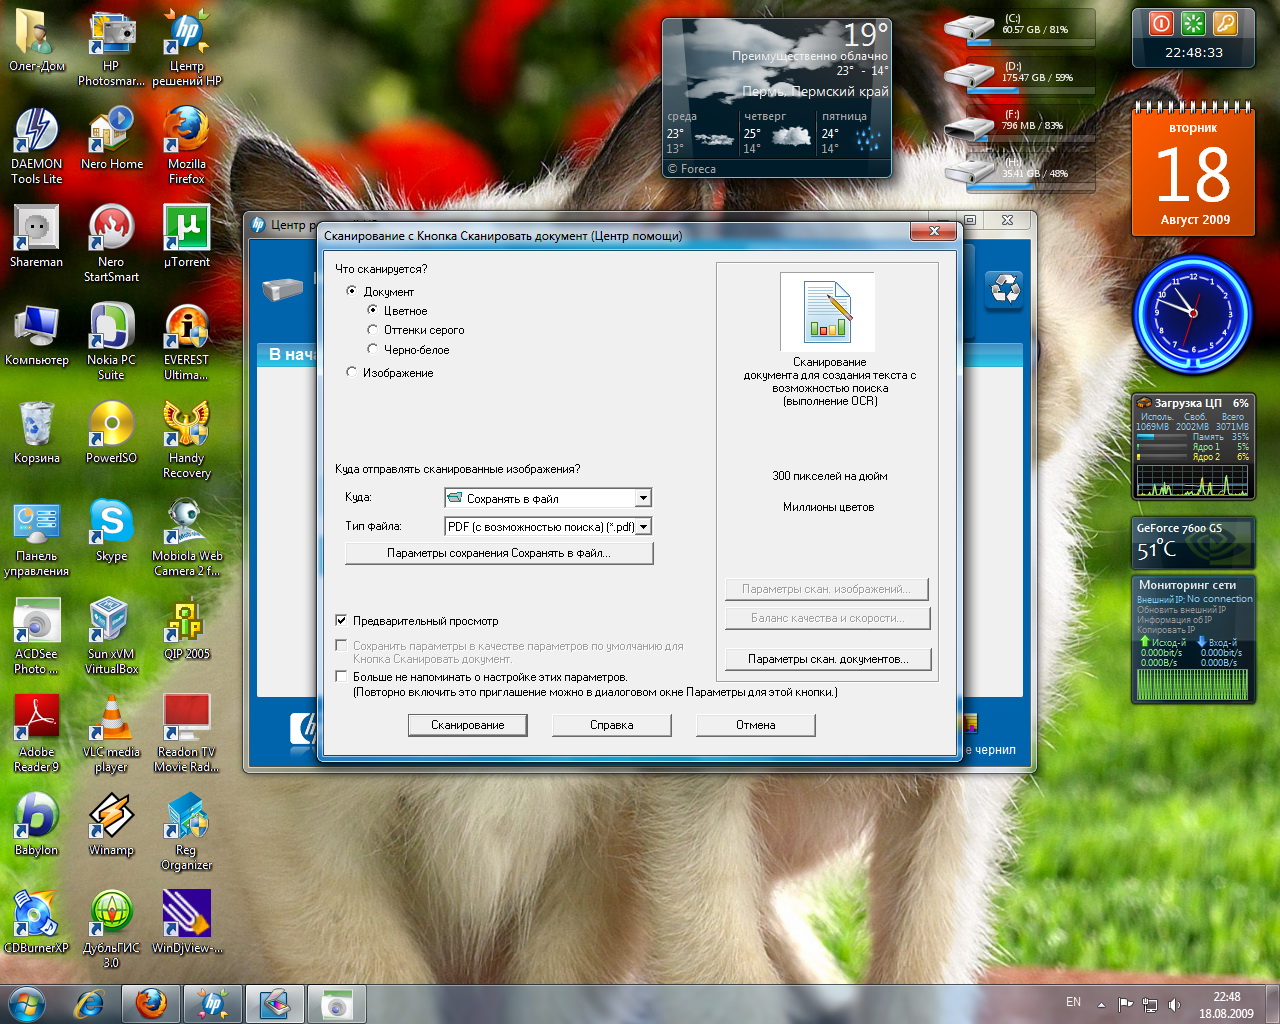The image size is (1280, 1024).
Task: Launch QIP 2005 desktop icon
Action: (186, 630)
